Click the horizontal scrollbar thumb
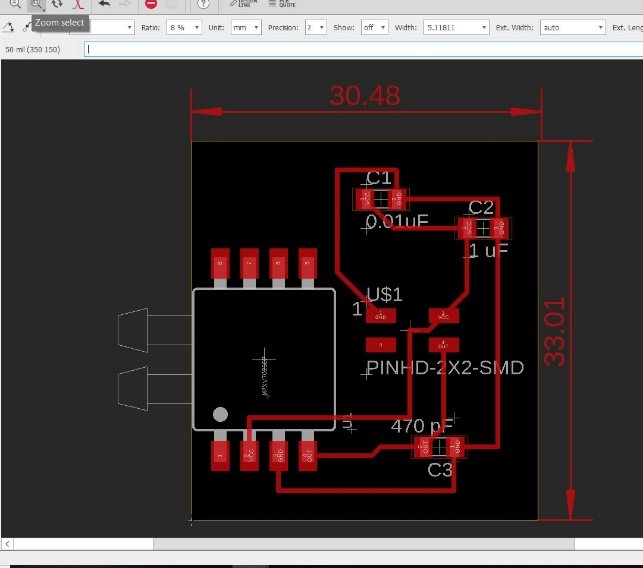The width and height of the screenshot is (643, 568). [364, 544]
